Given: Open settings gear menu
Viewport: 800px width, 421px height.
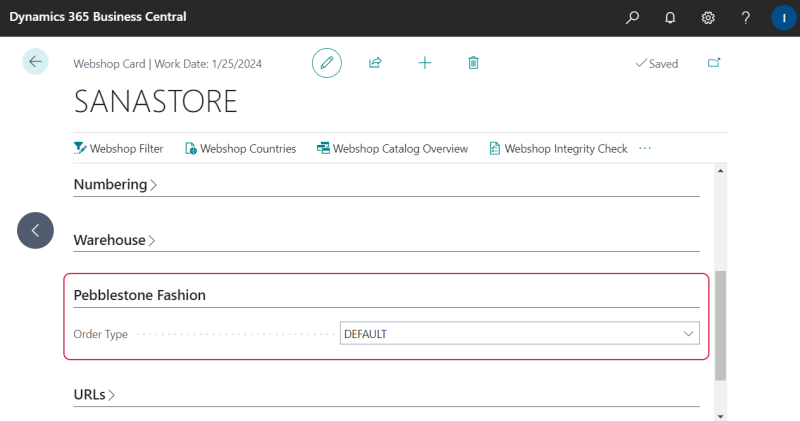Looking at the screenshot, I should tap(708, 18).
